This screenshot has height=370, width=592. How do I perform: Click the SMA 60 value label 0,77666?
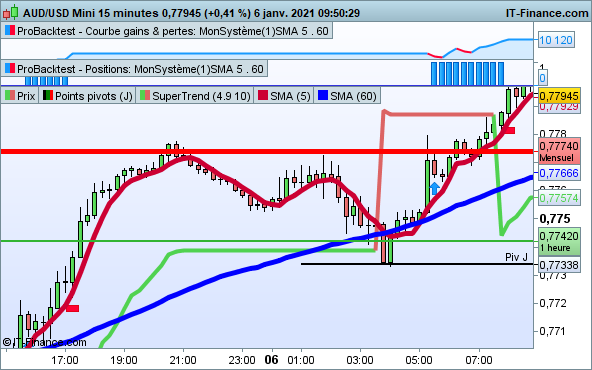coord(559,173)
